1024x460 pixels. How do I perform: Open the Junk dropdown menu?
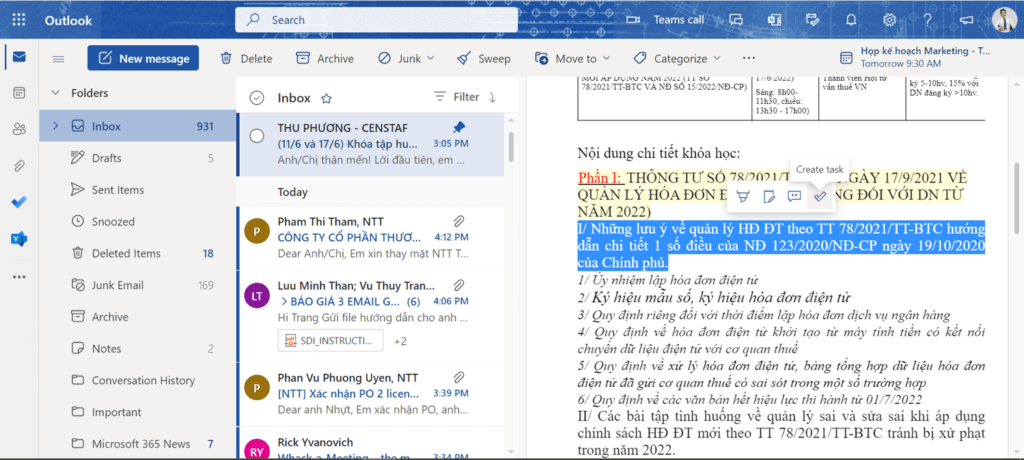click(x=401, y=59)
